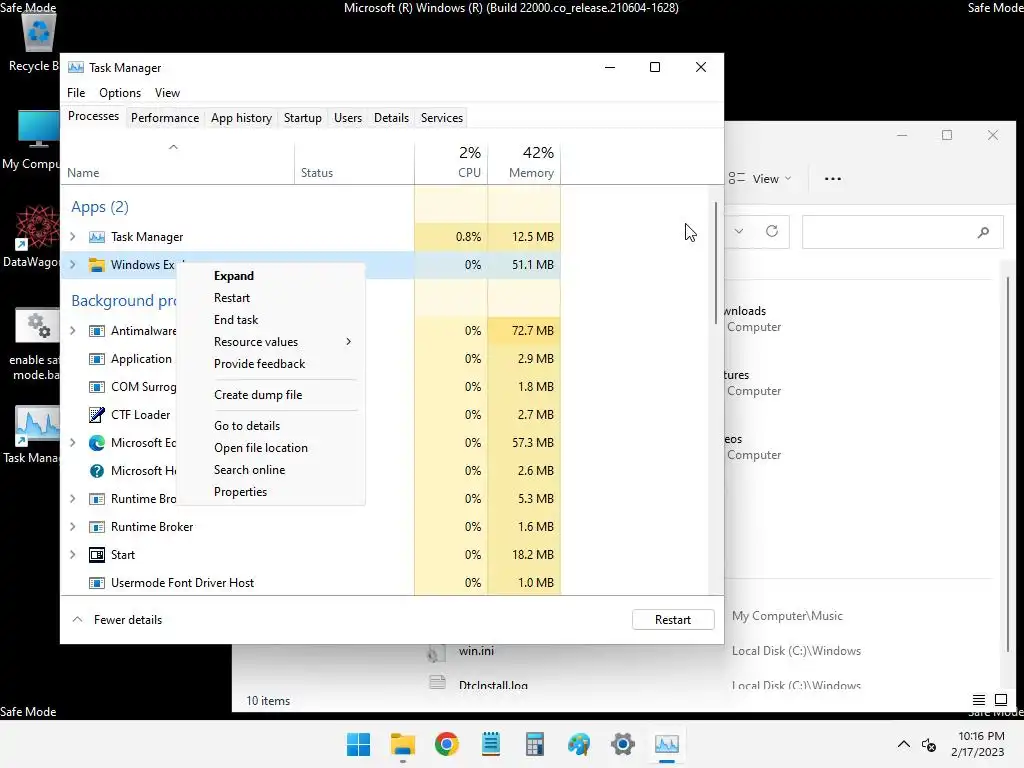Image resolution: width=1024 pixels, height=768 pixels.
Task: Open the Services tab
Action: (x=441, y=118)
